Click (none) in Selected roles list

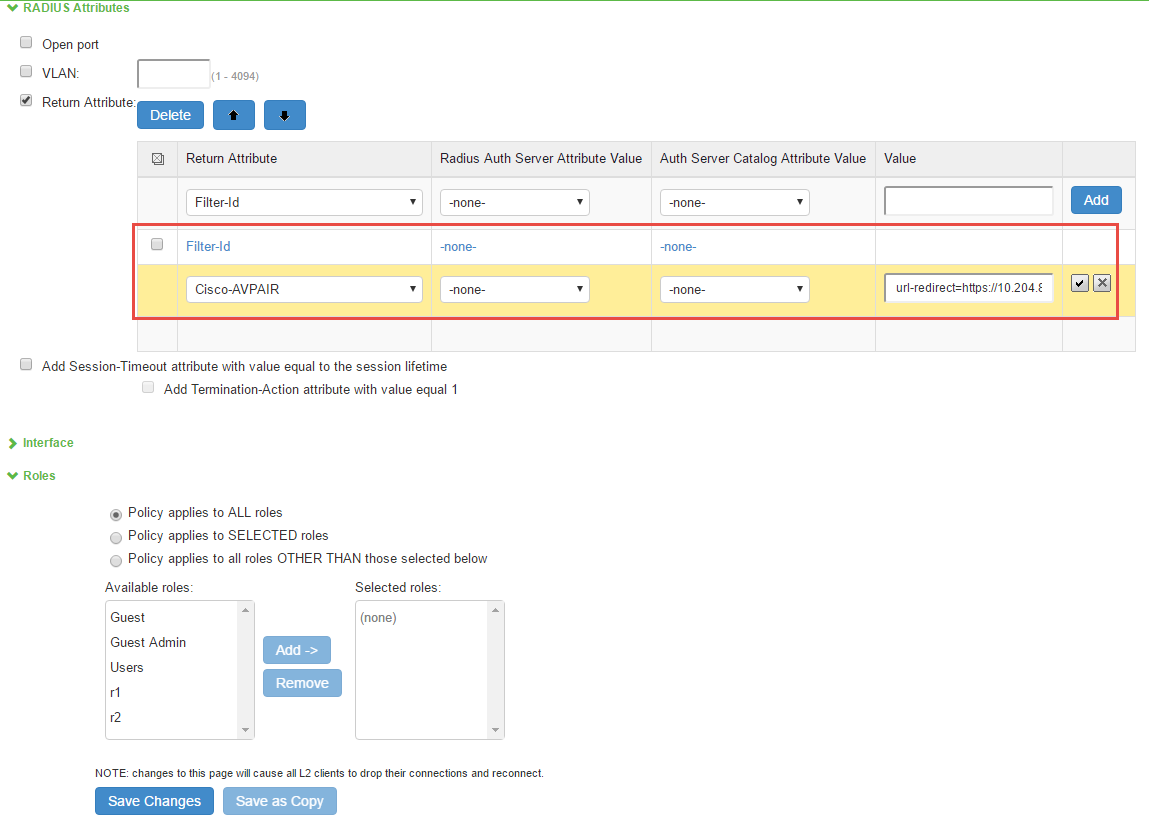[x=378, y=617]
